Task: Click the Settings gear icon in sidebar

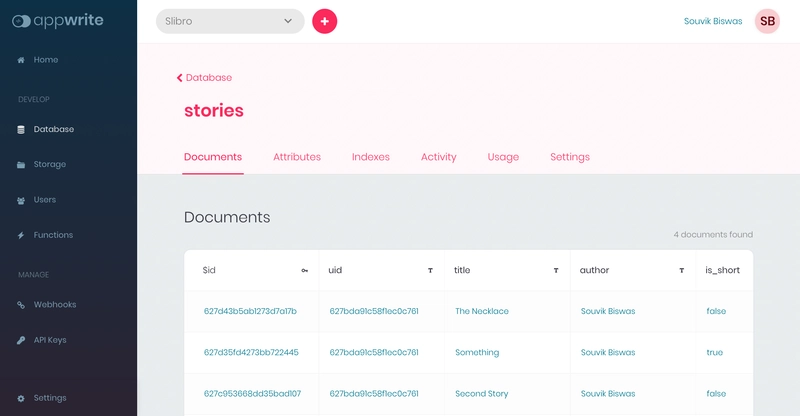Action: click(x=21, y=398)
